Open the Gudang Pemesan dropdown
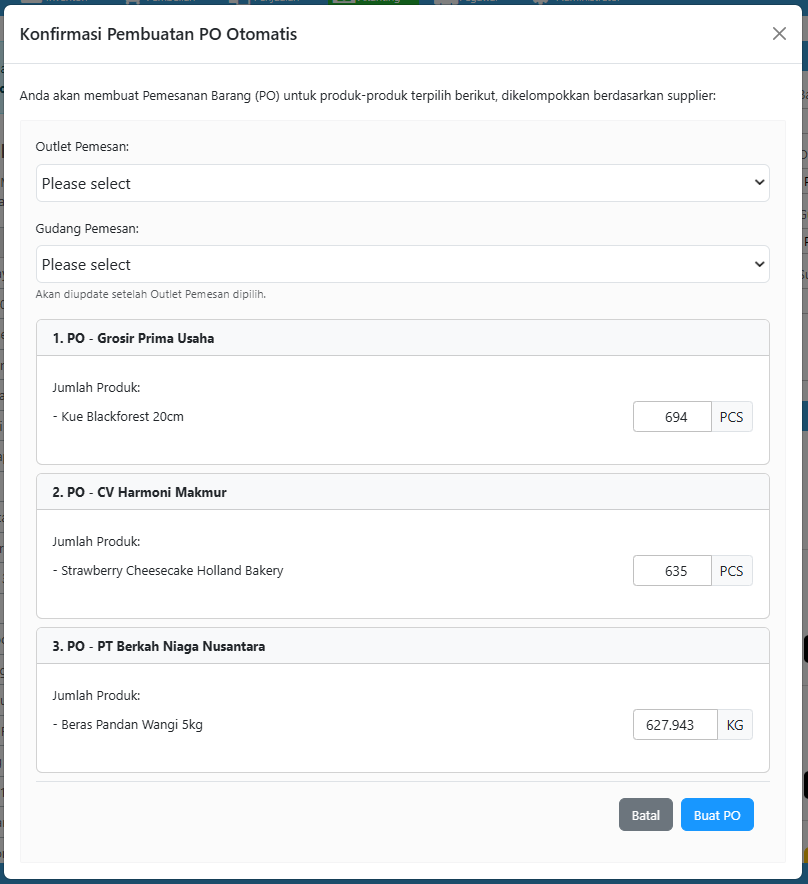 coord(402,264)
